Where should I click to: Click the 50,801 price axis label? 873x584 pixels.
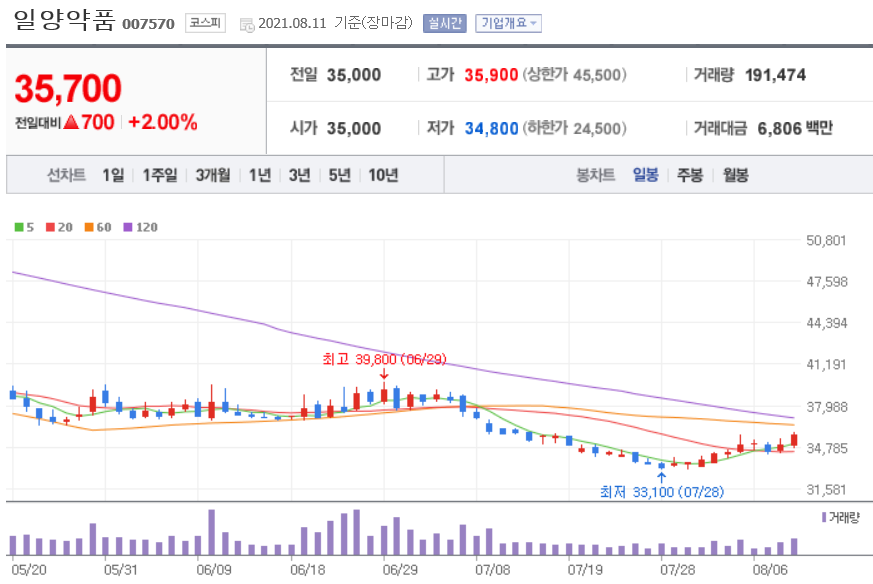tap(826, 241)
